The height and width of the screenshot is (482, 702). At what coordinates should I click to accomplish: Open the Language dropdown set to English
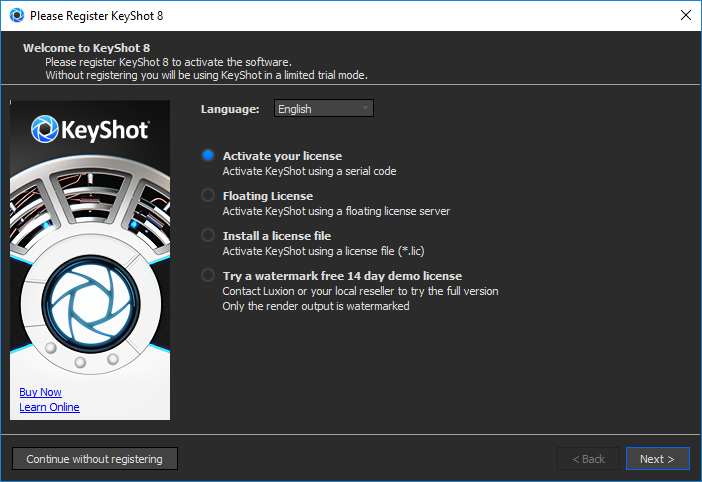[x=324, y=109]
